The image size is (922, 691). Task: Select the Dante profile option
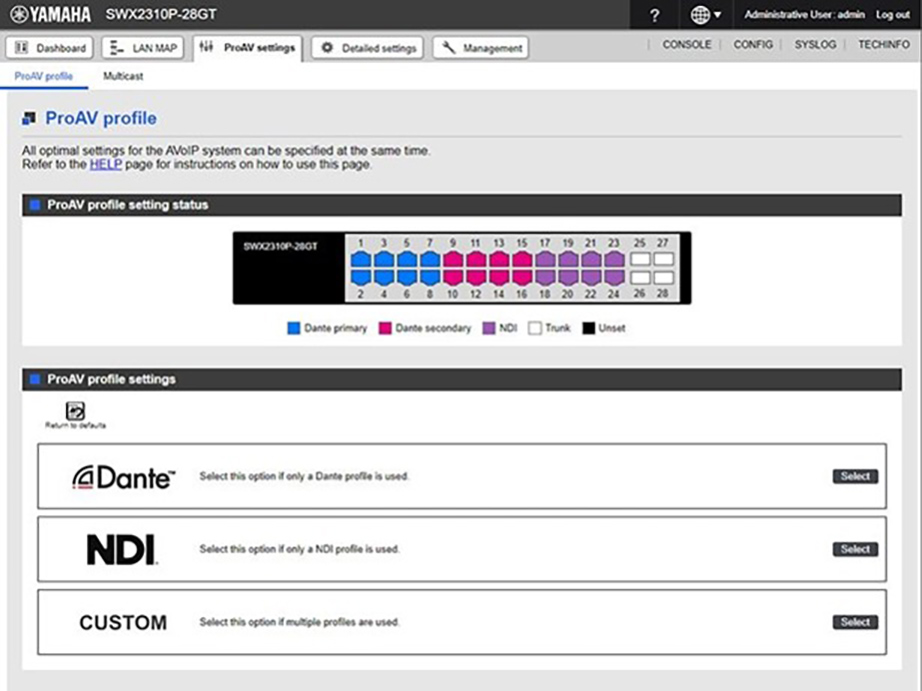854,477
